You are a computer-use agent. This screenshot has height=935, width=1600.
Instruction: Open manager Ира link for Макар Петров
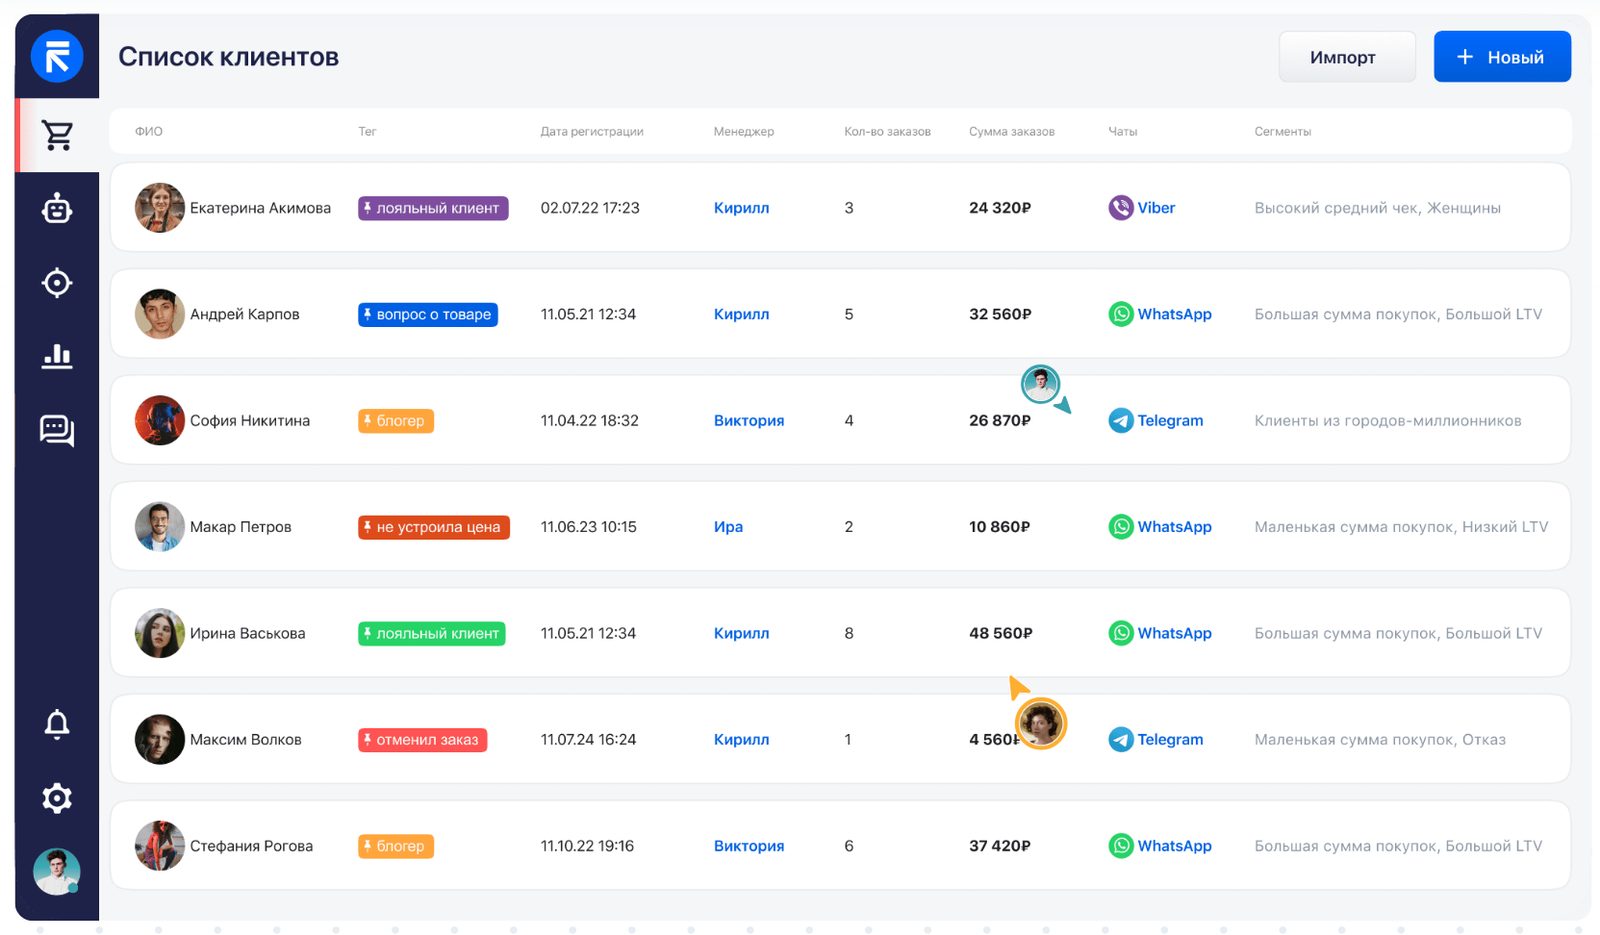coord(728,527)
